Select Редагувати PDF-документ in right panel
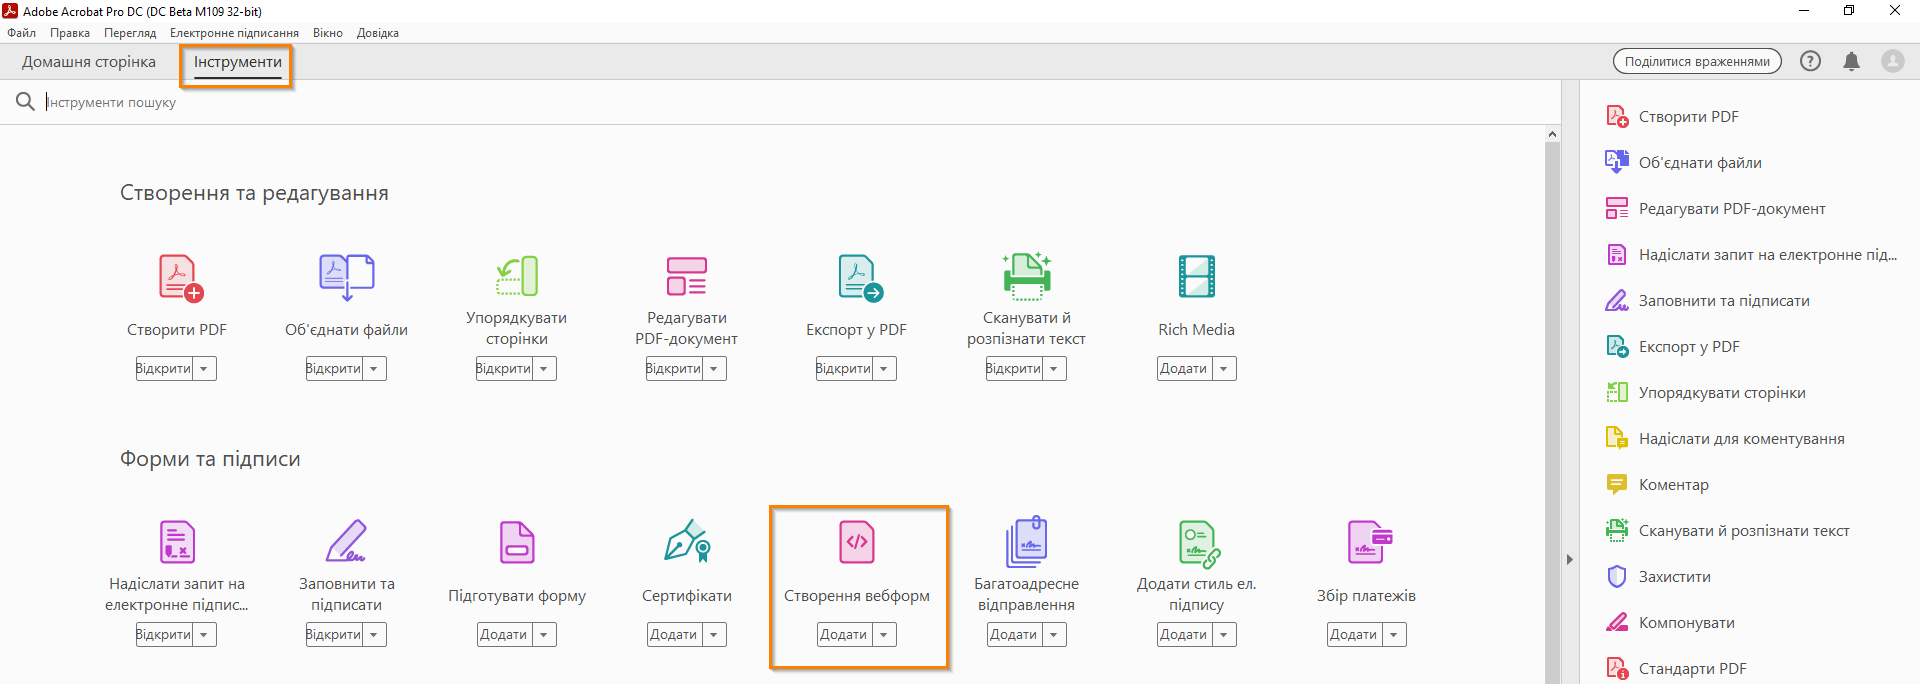 [x=1715, y=208]
